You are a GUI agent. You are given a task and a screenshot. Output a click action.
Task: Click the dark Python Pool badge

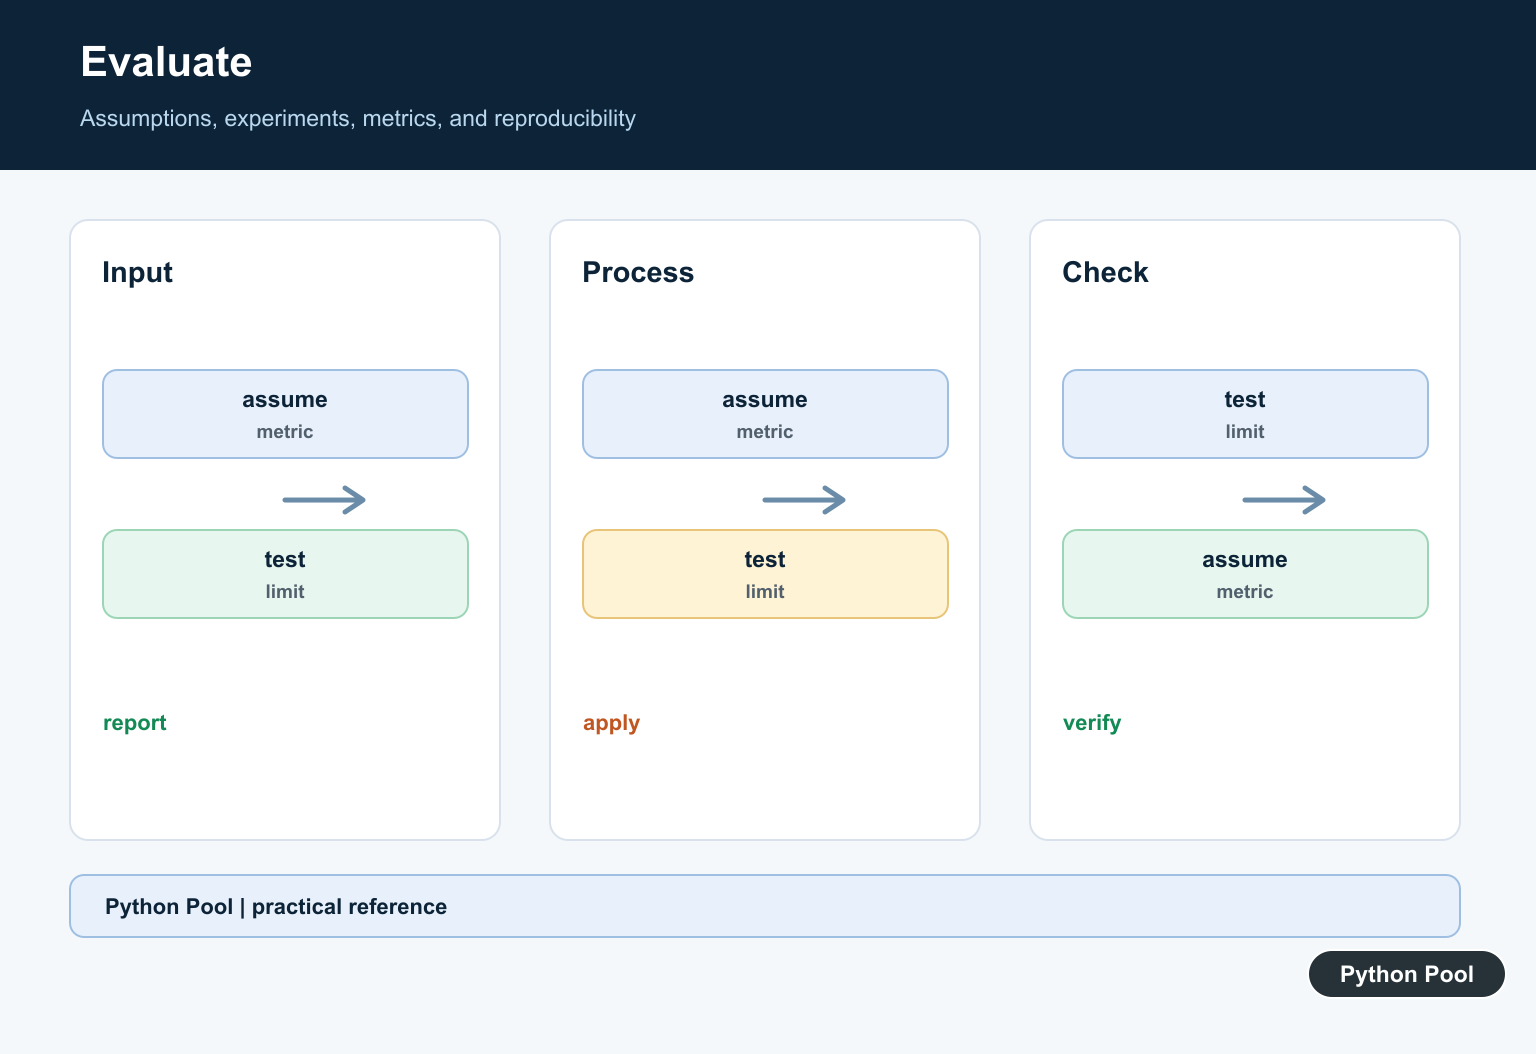1407,974
